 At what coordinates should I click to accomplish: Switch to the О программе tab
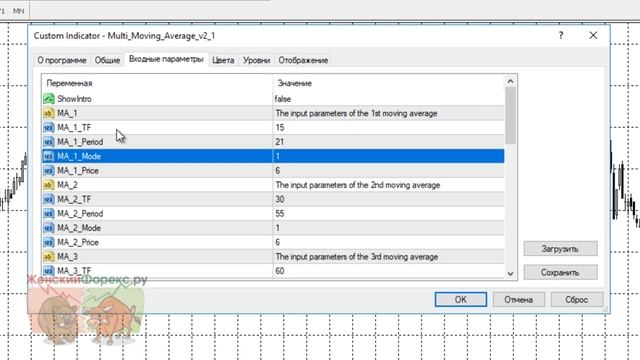tap(62, 60)
